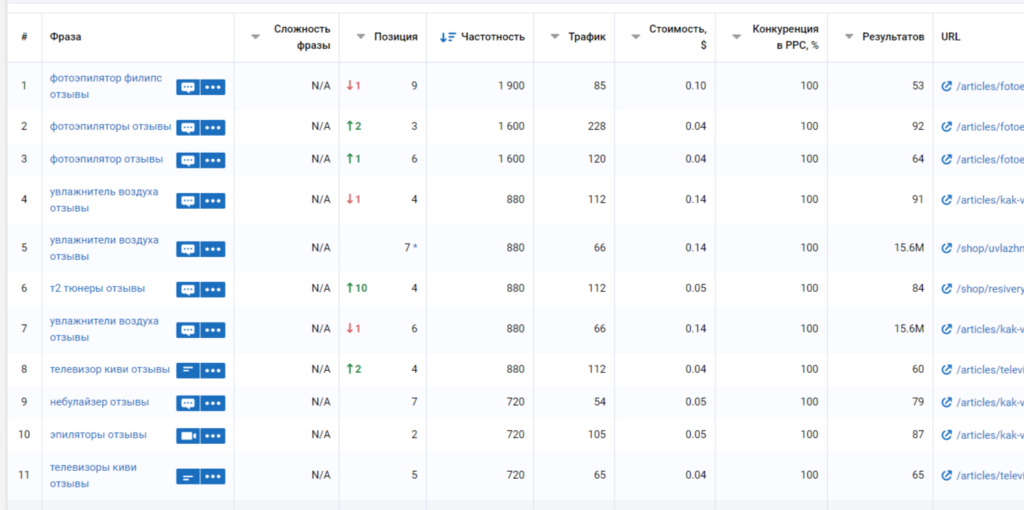Open the three-dots menu for телевизоры киви отзывы
Image resolution: width=1024 pixels, height=510 pixels.
[213, 476]
